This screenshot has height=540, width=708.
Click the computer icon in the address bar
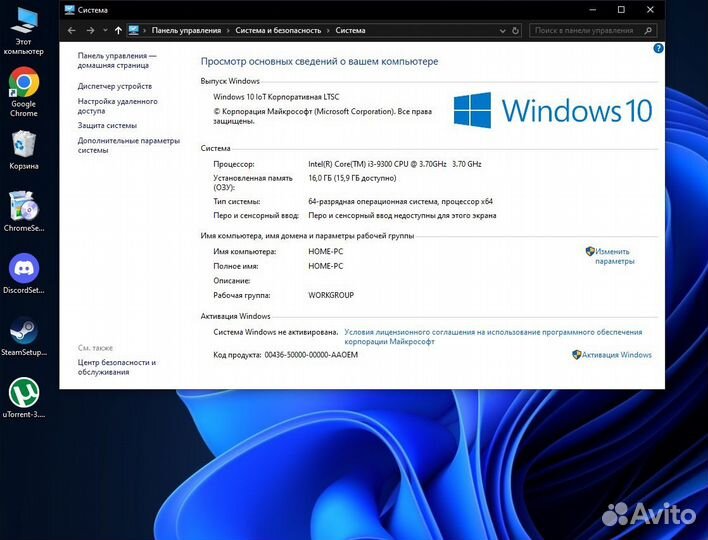coord(133,30)
